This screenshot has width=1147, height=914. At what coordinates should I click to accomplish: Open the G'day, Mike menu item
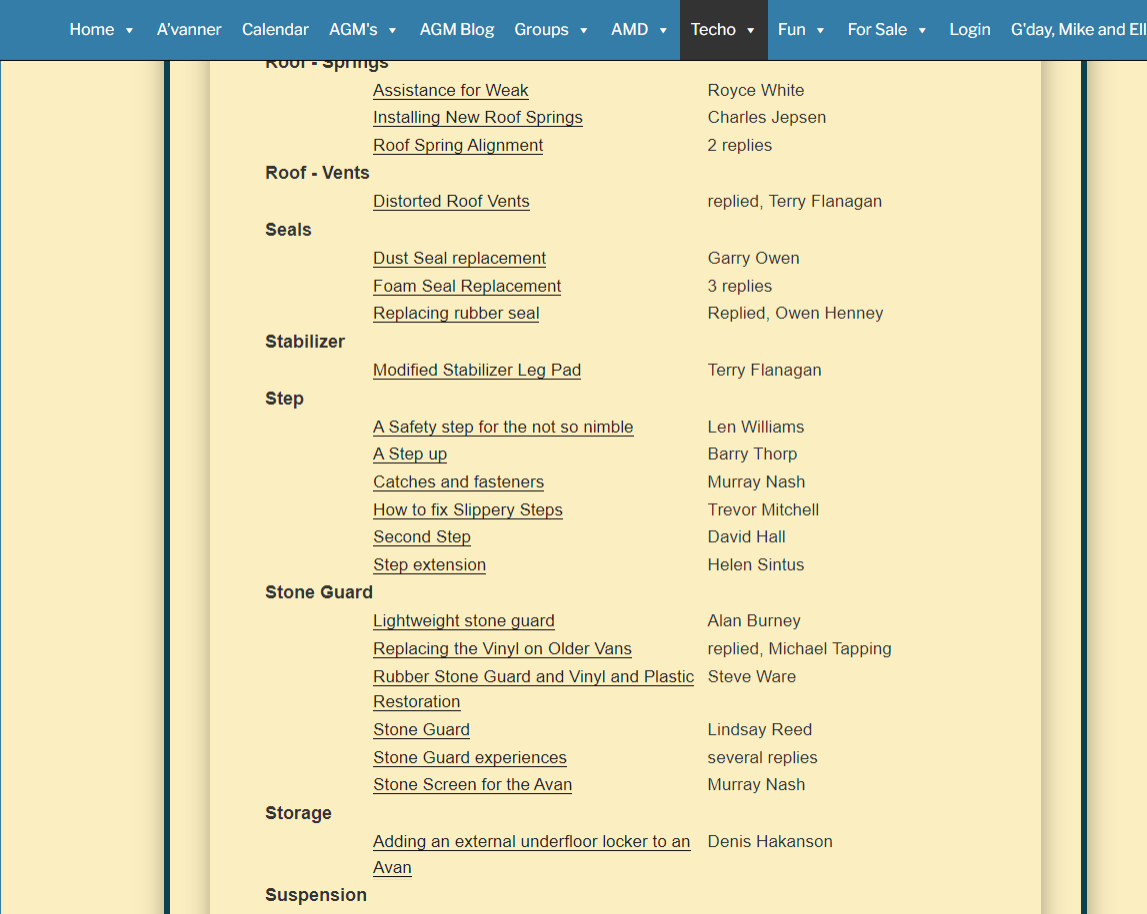[x=1078, y=29]
